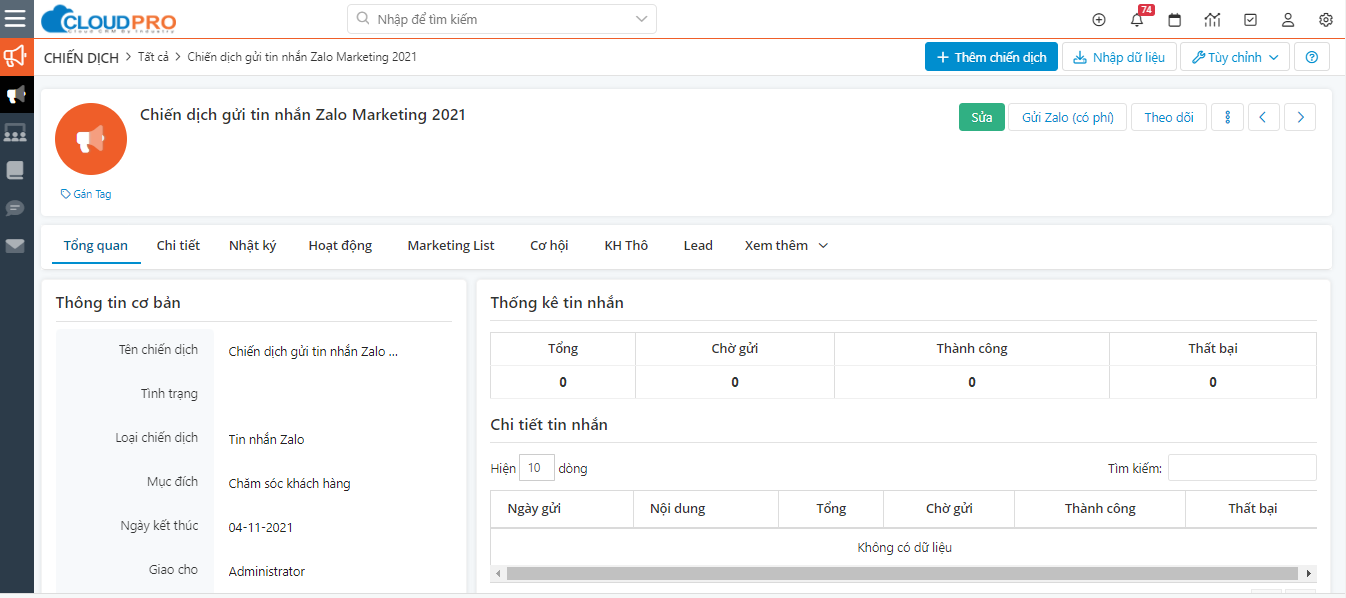Select the black megaphone sidebar icon
The height and width of the screenshot is (598, 1346).
(x=16, y=95)
